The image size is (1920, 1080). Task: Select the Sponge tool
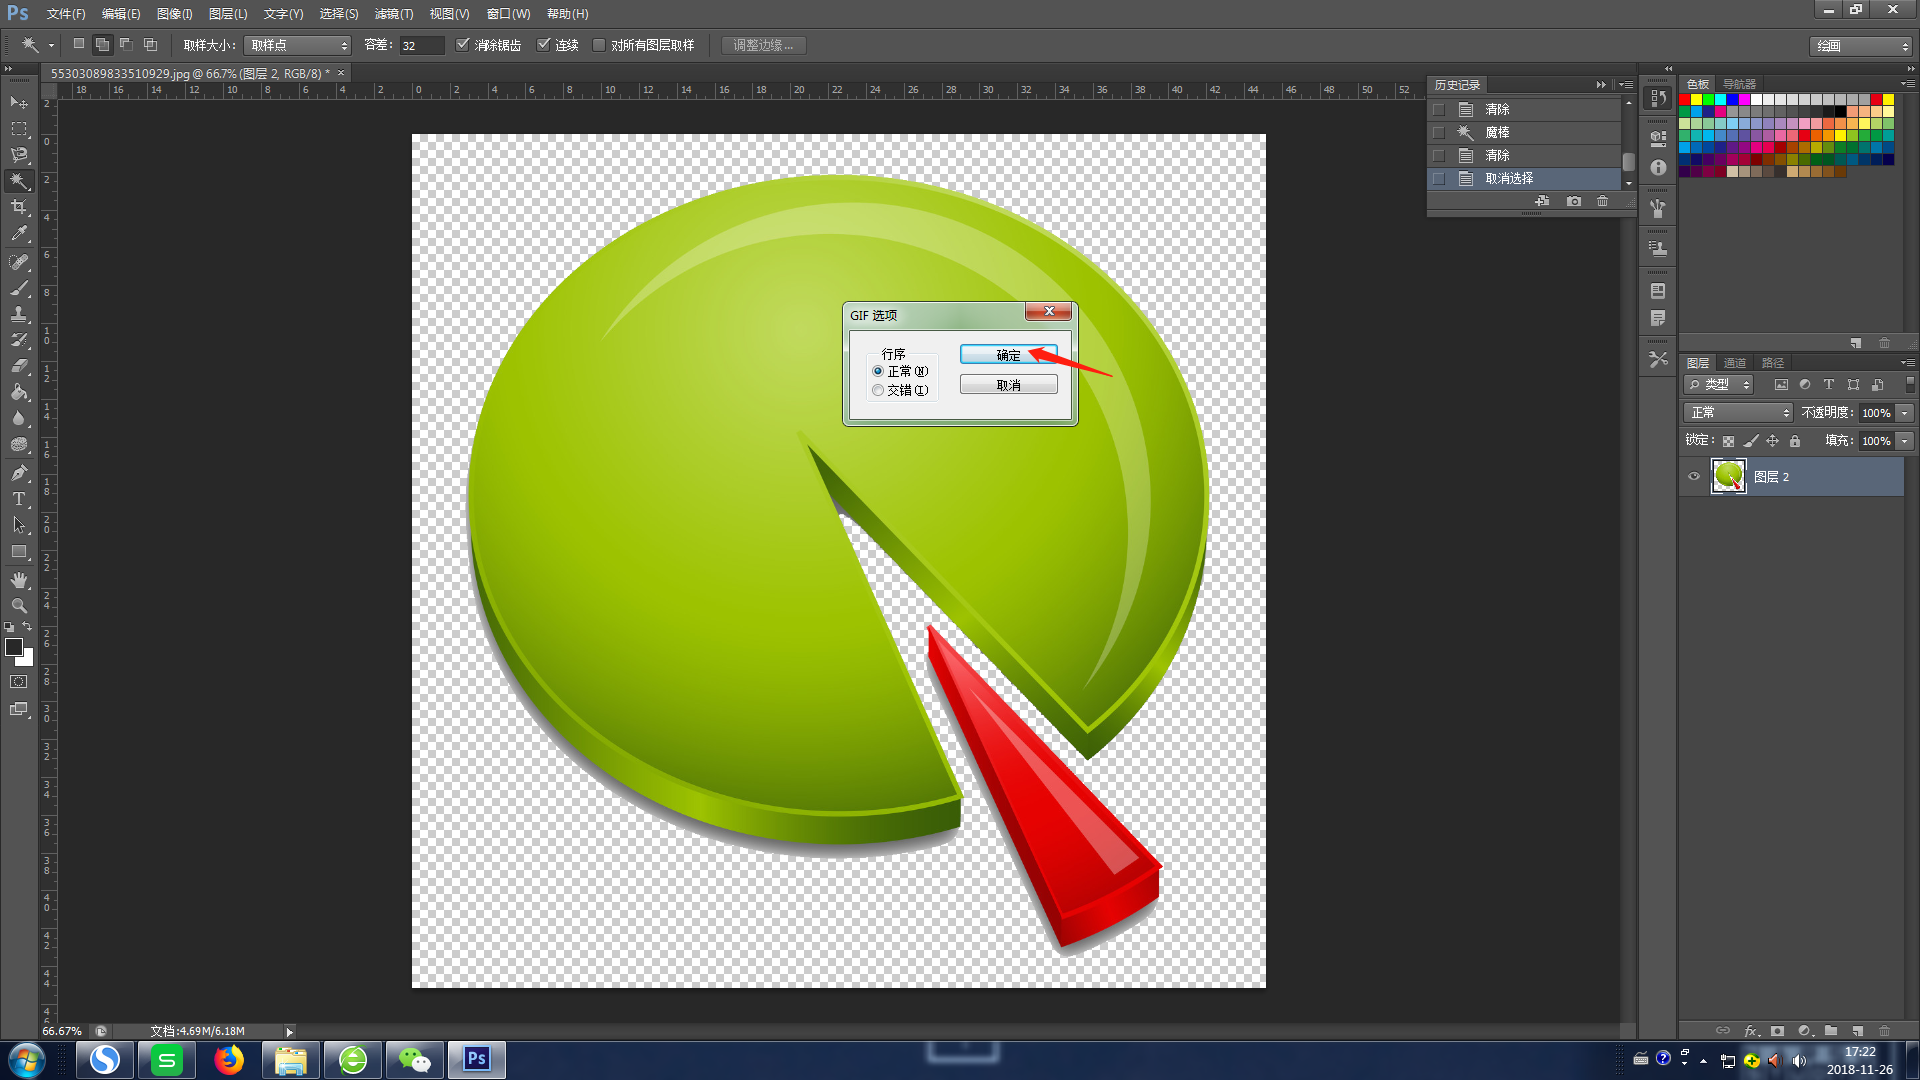19,444
